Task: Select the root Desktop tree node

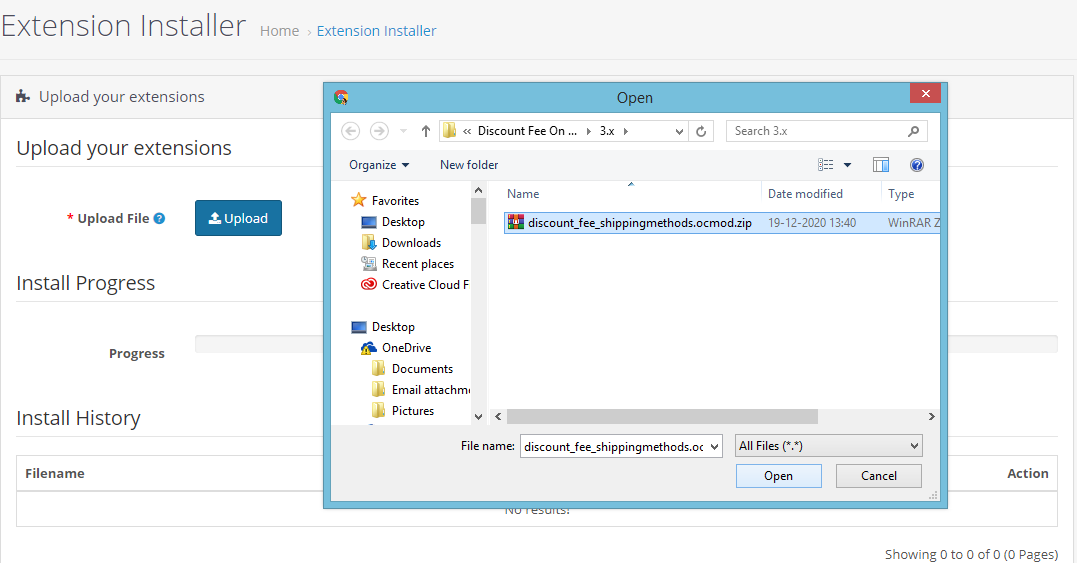Action: (393, 327)
